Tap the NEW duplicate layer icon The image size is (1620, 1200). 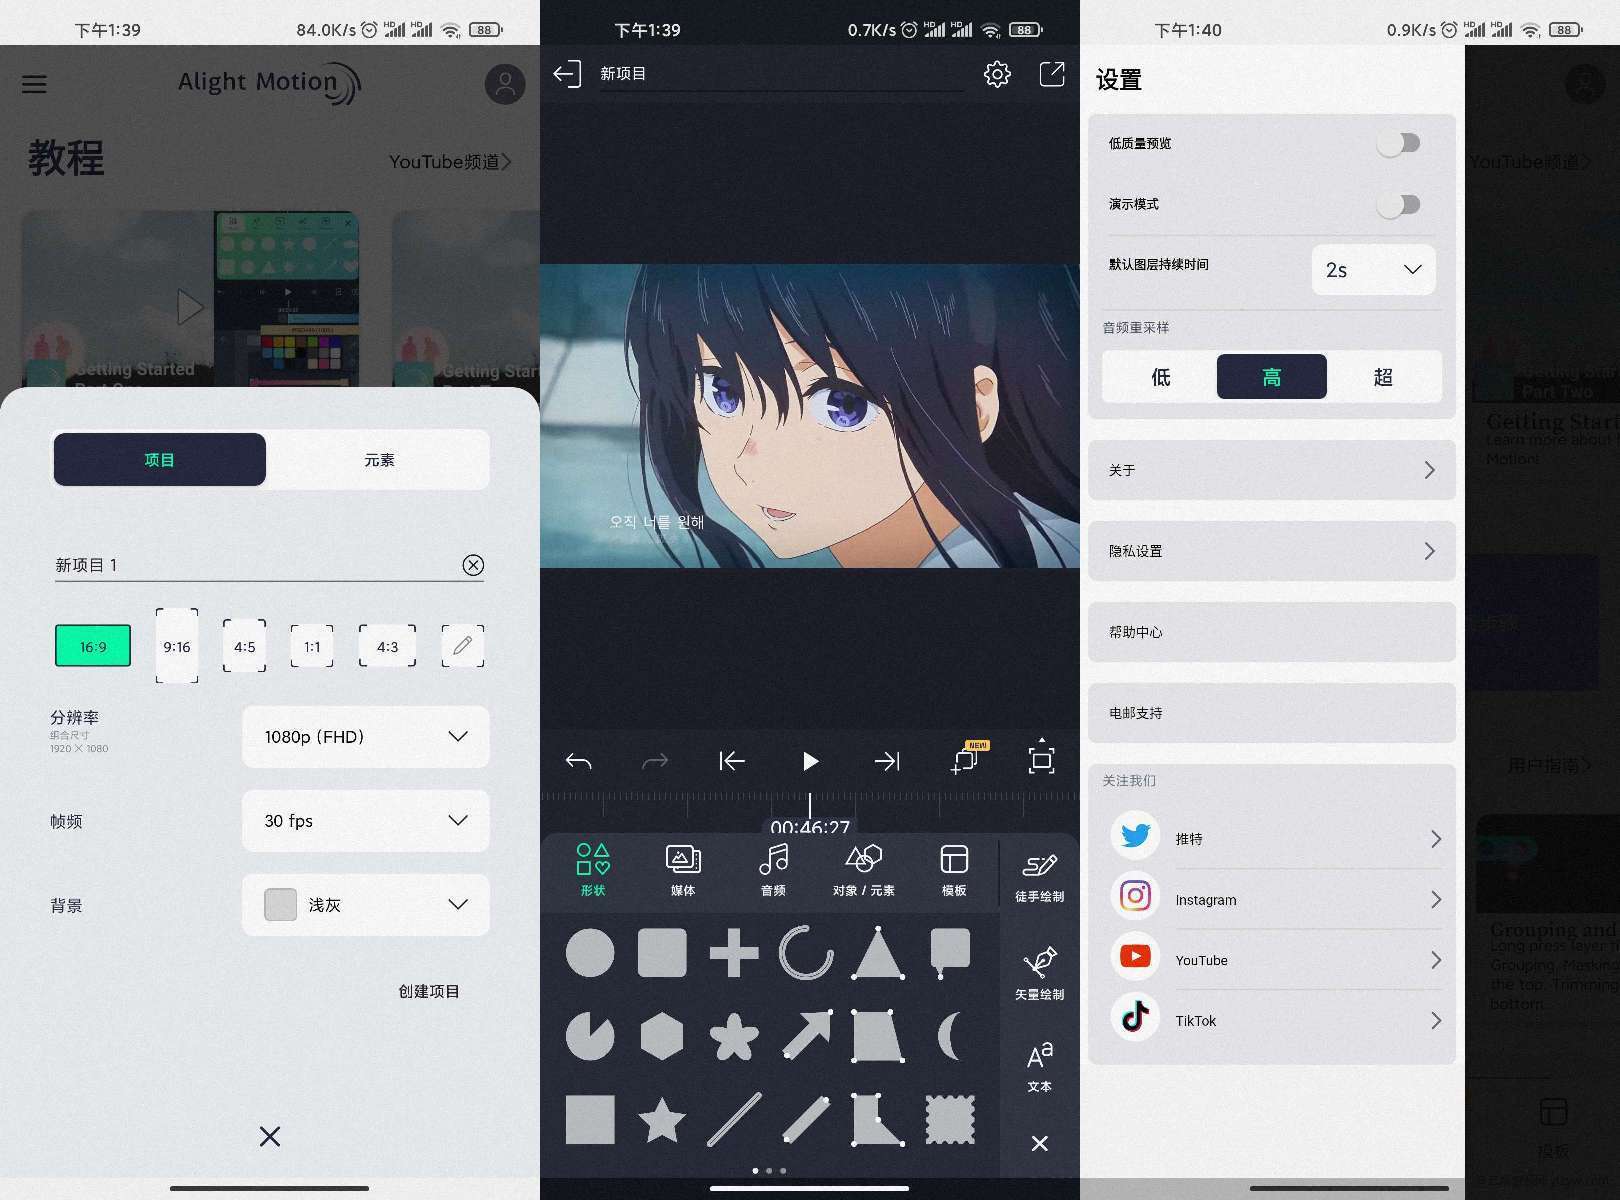(x=967, y=759)
